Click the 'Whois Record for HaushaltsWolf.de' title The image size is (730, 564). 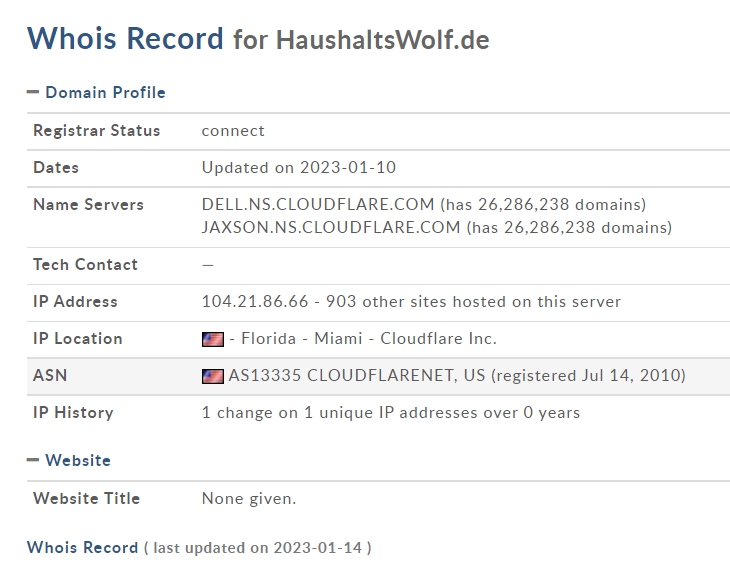click(x=258, y=39)
